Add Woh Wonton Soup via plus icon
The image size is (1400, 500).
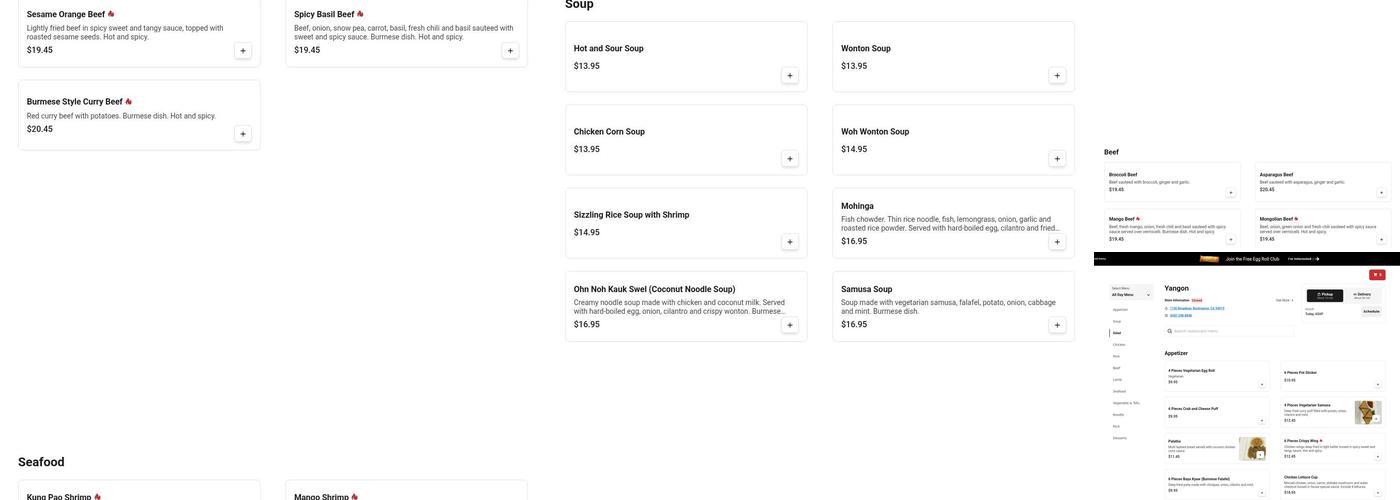tap(1057, 159)
